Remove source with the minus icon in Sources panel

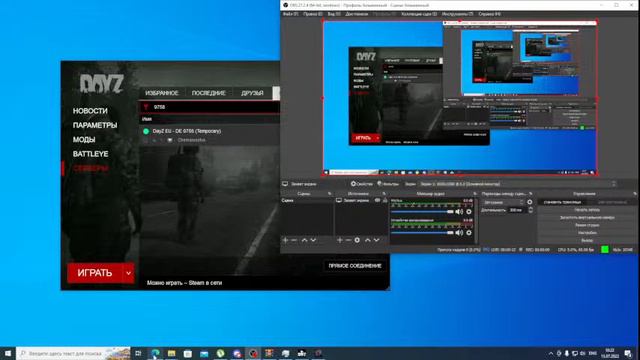coord(348,240)
